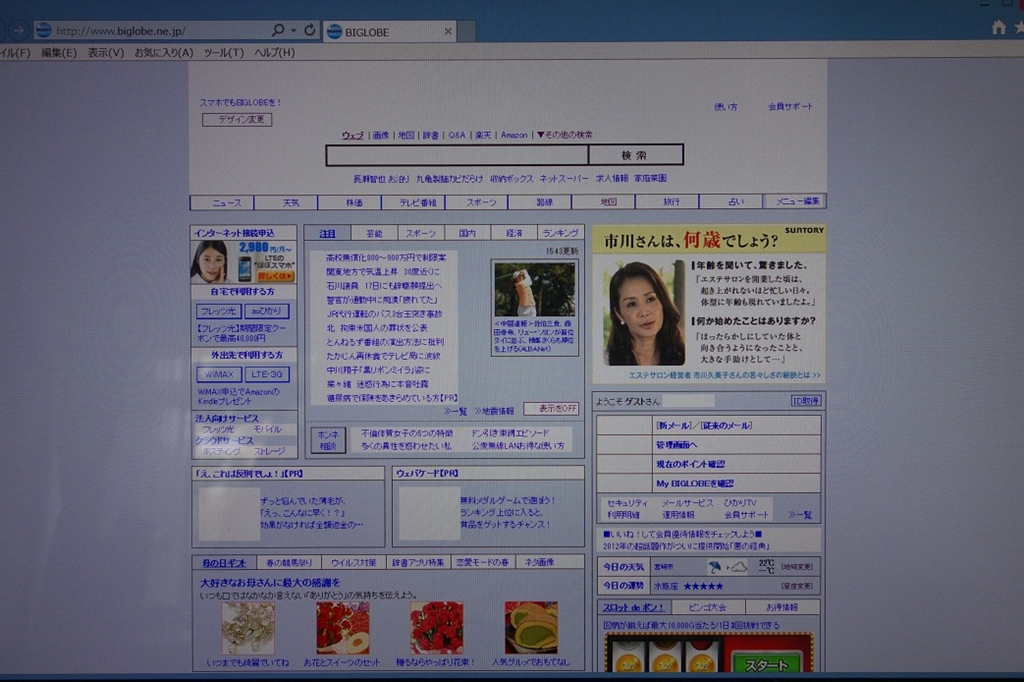
Task: Select the BIGLOBE tab
Action: (389, 31)
